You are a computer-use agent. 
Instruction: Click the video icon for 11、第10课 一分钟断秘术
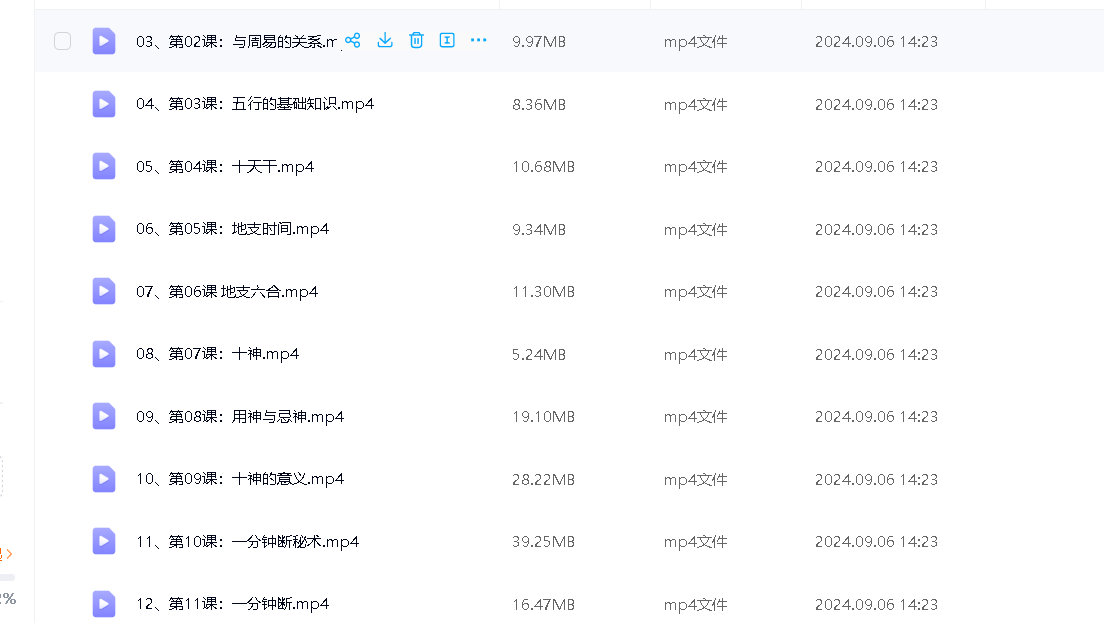104,541
